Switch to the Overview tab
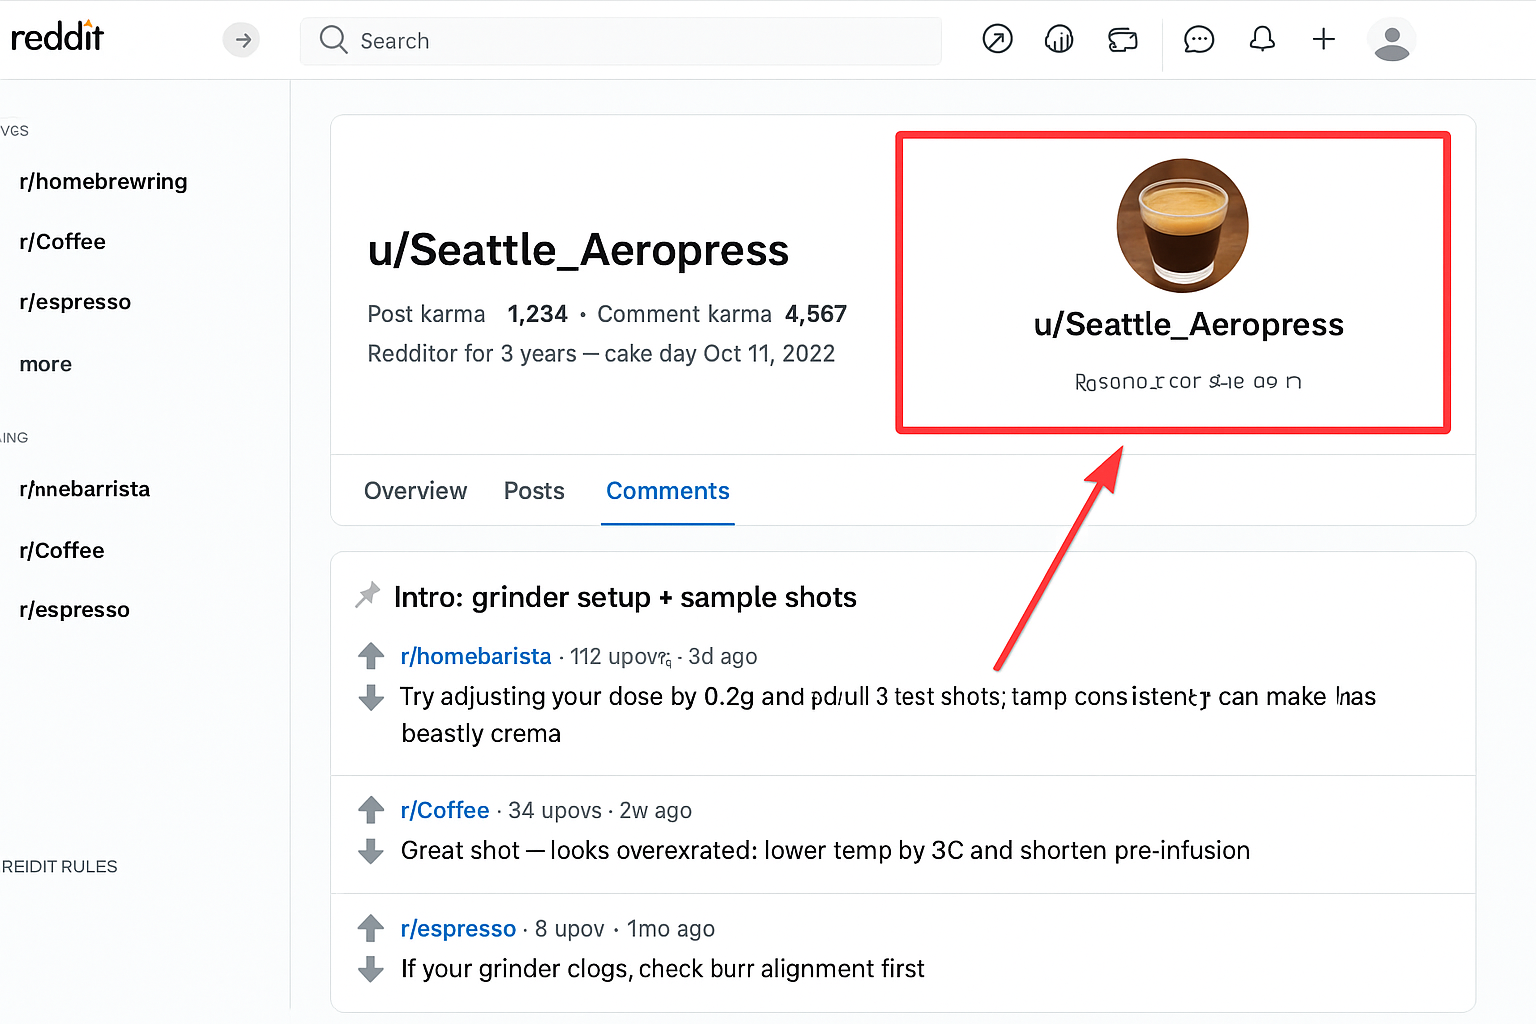This screenshot has height=1024, width=1536. point(415,491)
